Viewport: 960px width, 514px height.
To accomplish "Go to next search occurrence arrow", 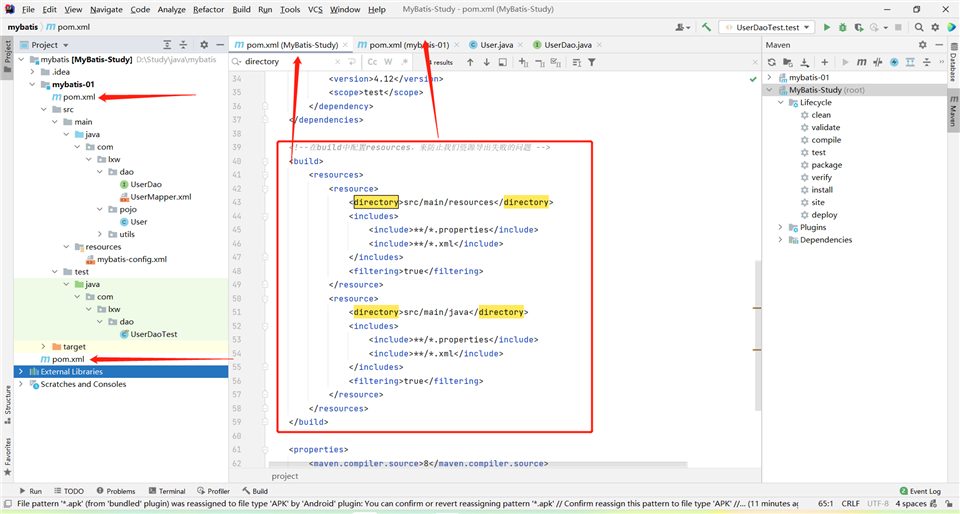I will coord(487,62).
